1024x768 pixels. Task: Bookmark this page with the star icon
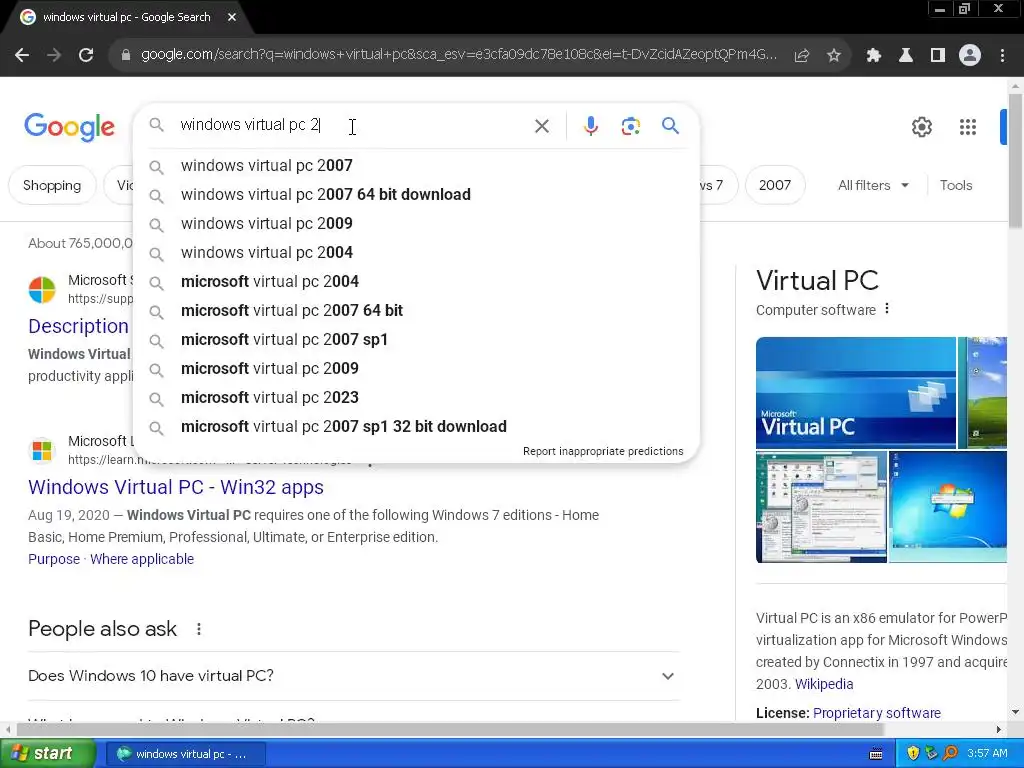(x=834, y=56)
